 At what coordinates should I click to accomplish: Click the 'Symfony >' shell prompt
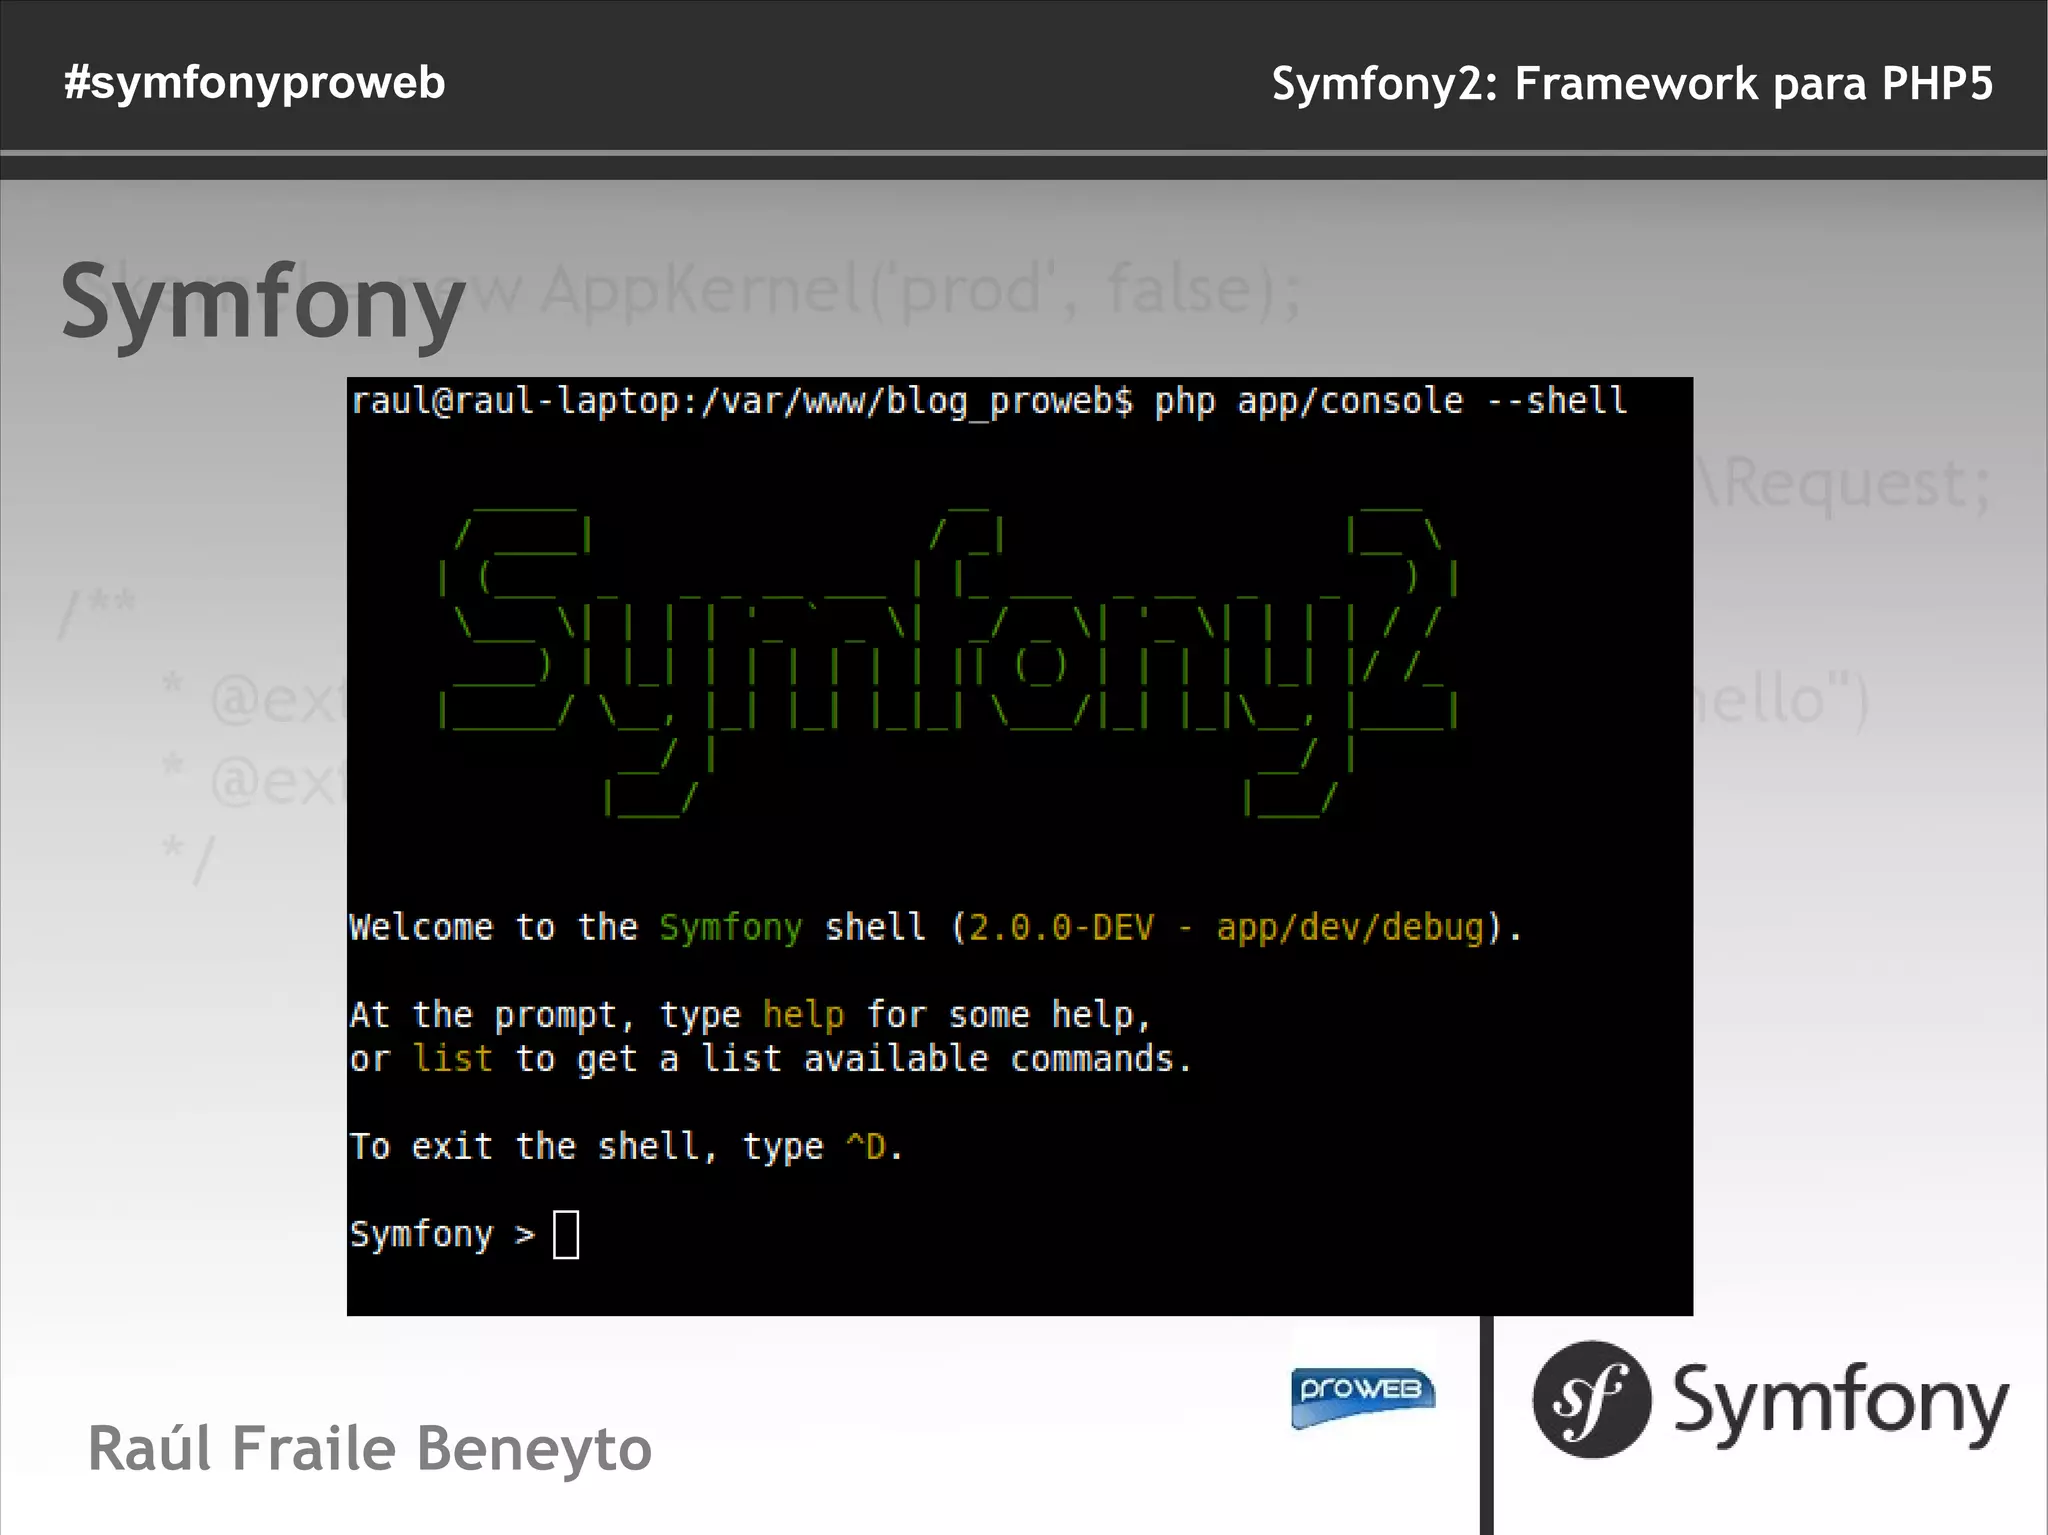point(442,1235)
